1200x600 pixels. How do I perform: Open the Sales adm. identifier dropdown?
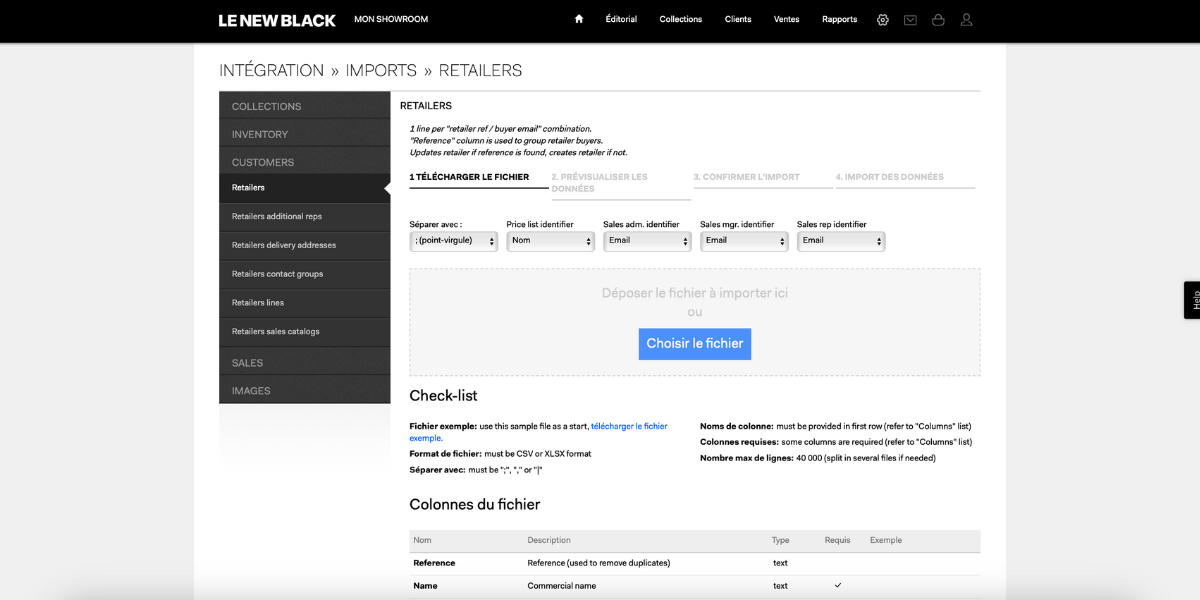(x=648, y=241)
